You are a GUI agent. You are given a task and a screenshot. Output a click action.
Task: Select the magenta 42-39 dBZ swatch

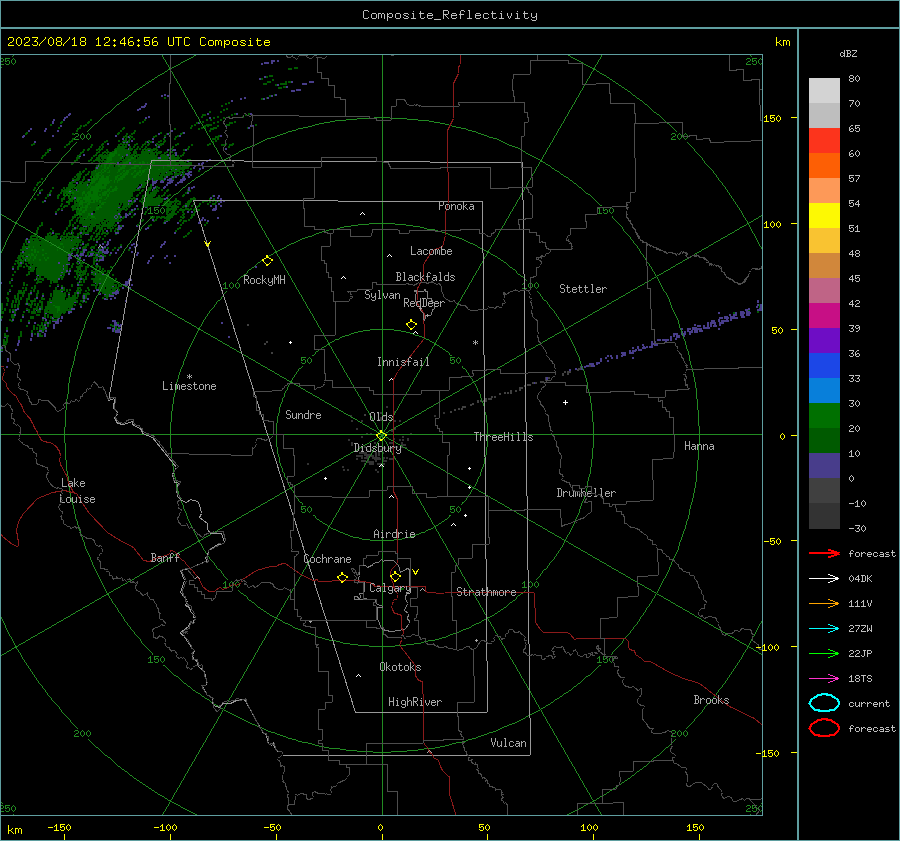824,315
